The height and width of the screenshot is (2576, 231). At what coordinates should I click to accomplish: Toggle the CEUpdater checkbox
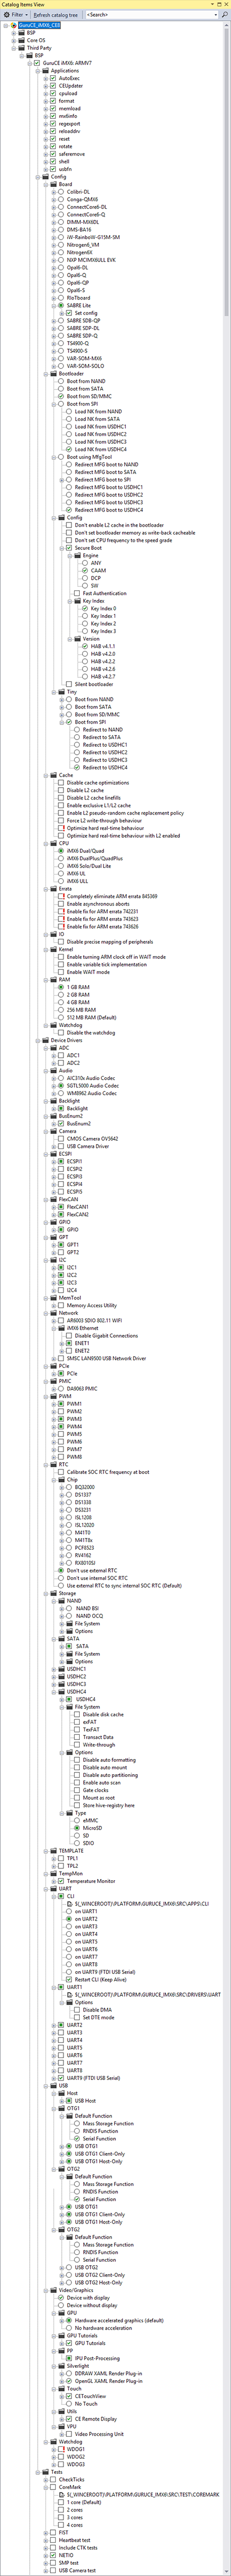click(54, 86)
